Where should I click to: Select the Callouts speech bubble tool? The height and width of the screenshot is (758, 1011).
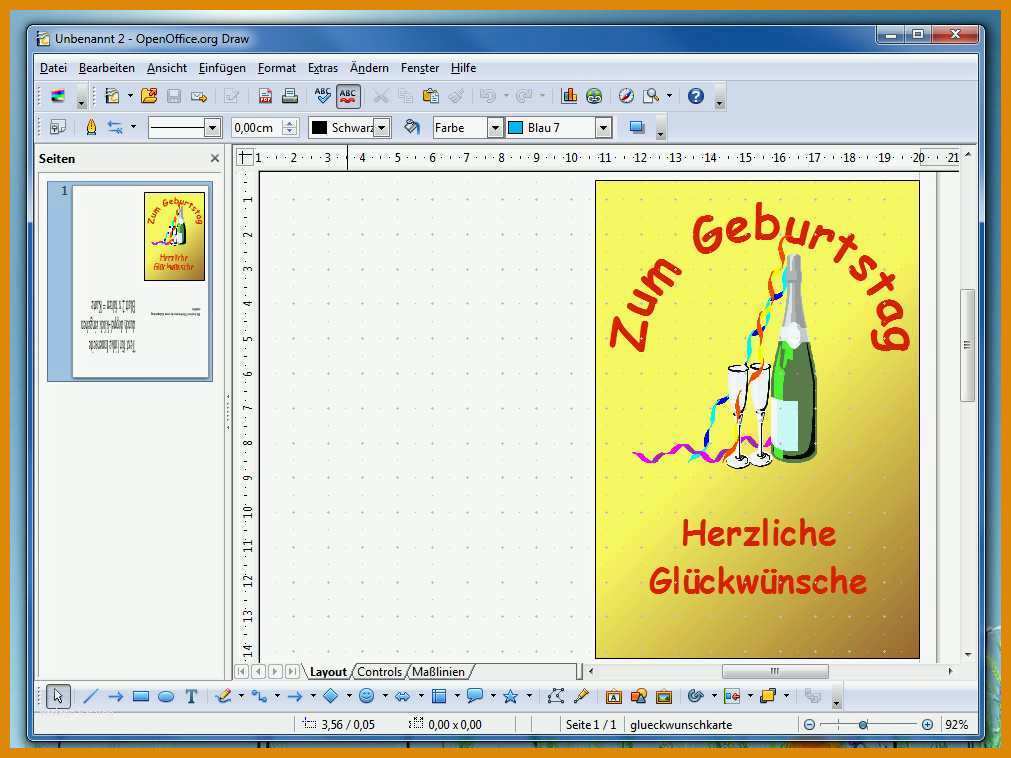(x=475, y=696)
